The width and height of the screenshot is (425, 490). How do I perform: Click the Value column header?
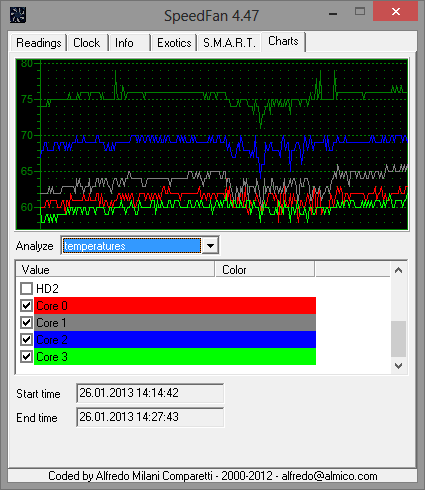coord(115,269)
